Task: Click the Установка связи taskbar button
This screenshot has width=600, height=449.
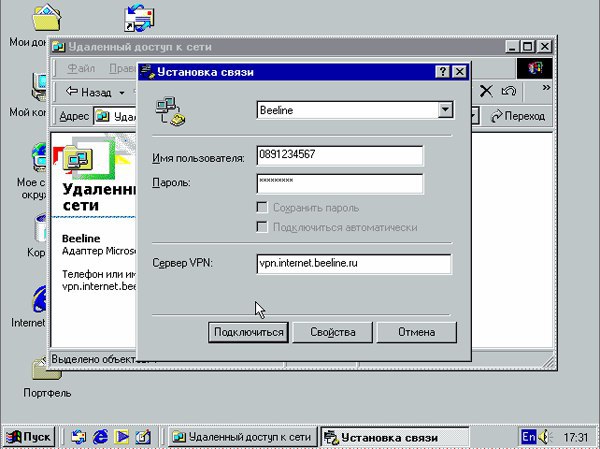Action: 394,437
